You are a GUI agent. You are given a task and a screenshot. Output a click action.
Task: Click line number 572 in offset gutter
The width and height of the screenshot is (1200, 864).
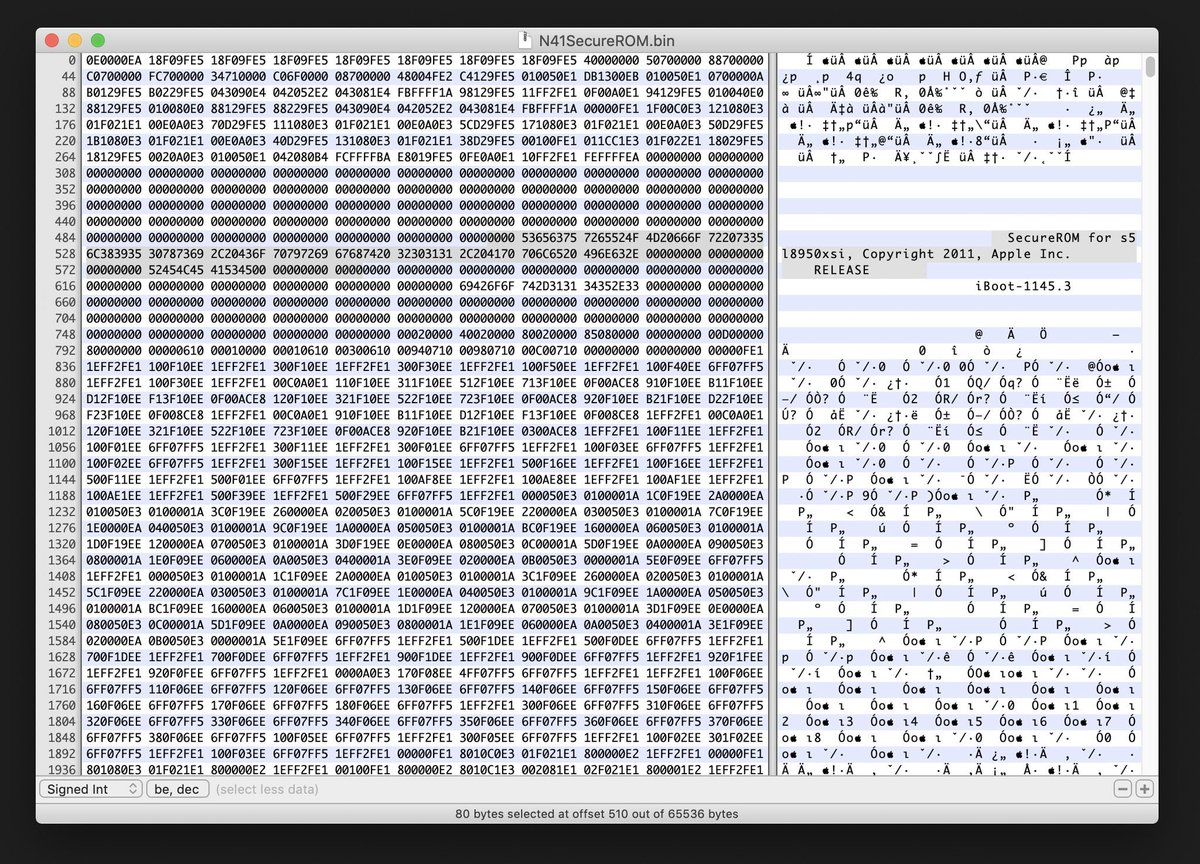pos(67,270)
